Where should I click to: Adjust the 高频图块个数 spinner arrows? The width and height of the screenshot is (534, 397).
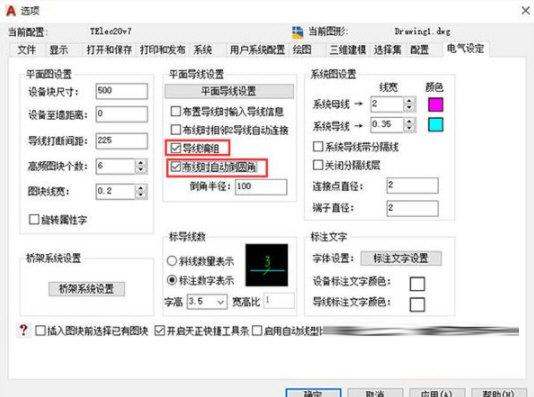tap(141, 166)
